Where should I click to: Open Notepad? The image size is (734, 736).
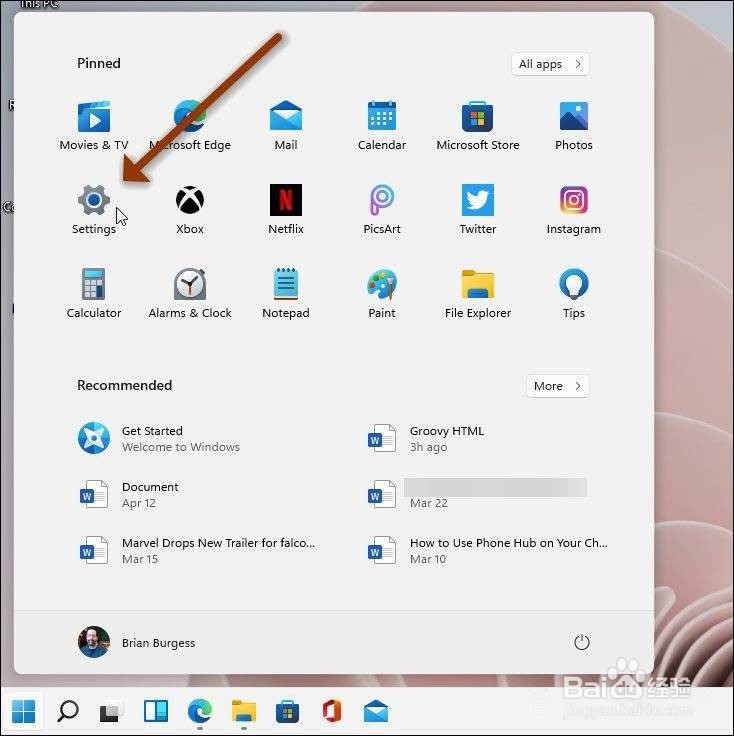(x=286, y=293)
